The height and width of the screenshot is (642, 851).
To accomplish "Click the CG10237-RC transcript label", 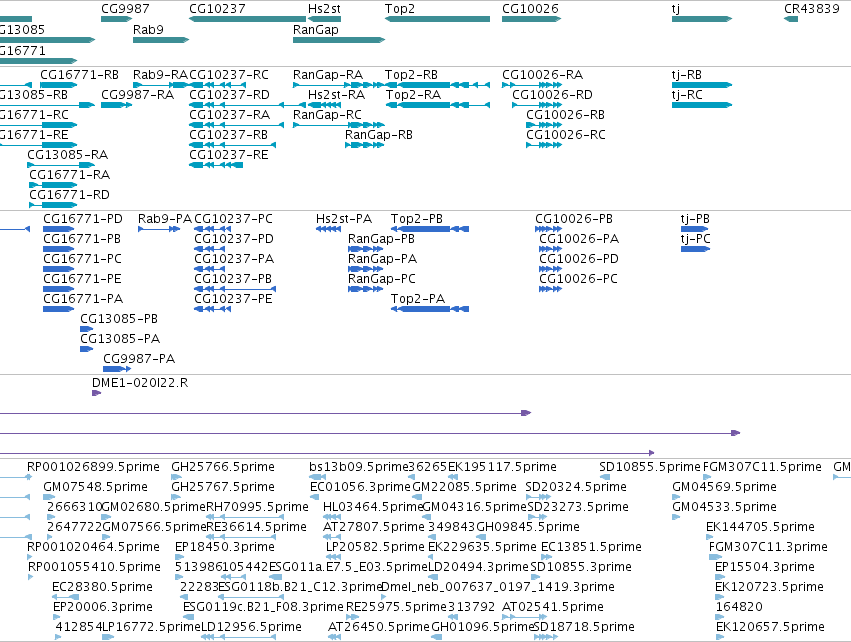I will [x=228, y=74].
